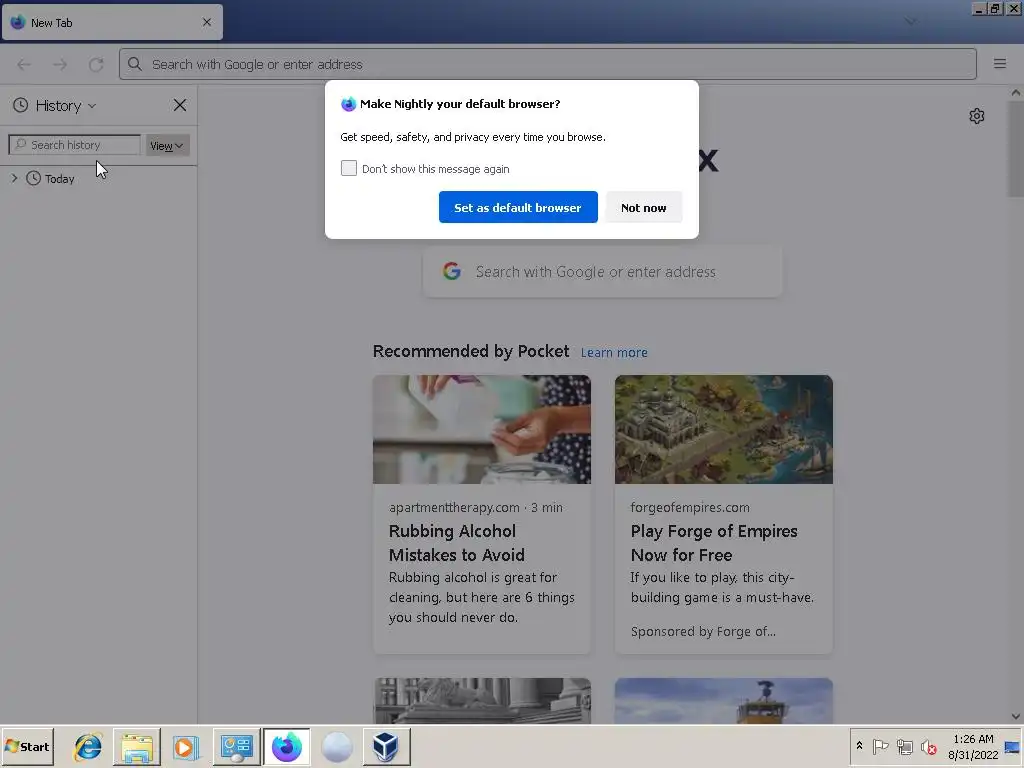Reload the current page
This screenshot has height=768, width=1024.
point(96,64)
